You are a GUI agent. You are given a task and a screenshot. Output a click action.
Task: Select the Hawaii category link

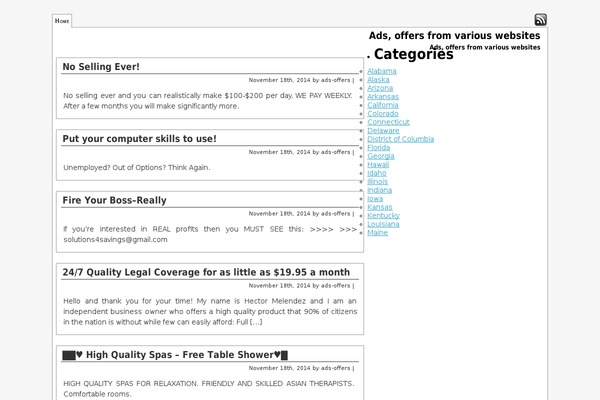[378, 165]
